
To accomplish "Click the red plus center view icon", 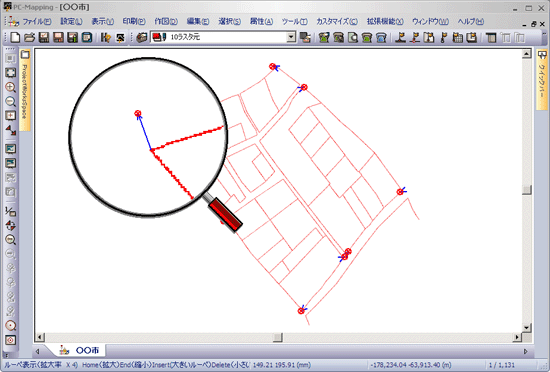I will [11, 115].
